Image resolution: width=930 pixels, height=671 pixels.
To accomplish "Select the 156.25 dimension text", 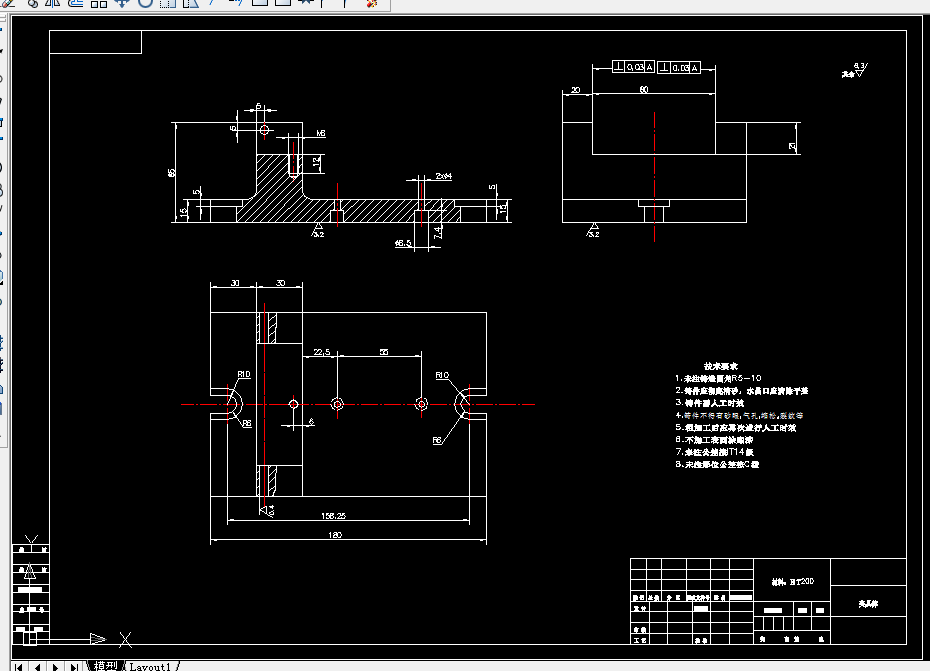I will tap(333, 516).
